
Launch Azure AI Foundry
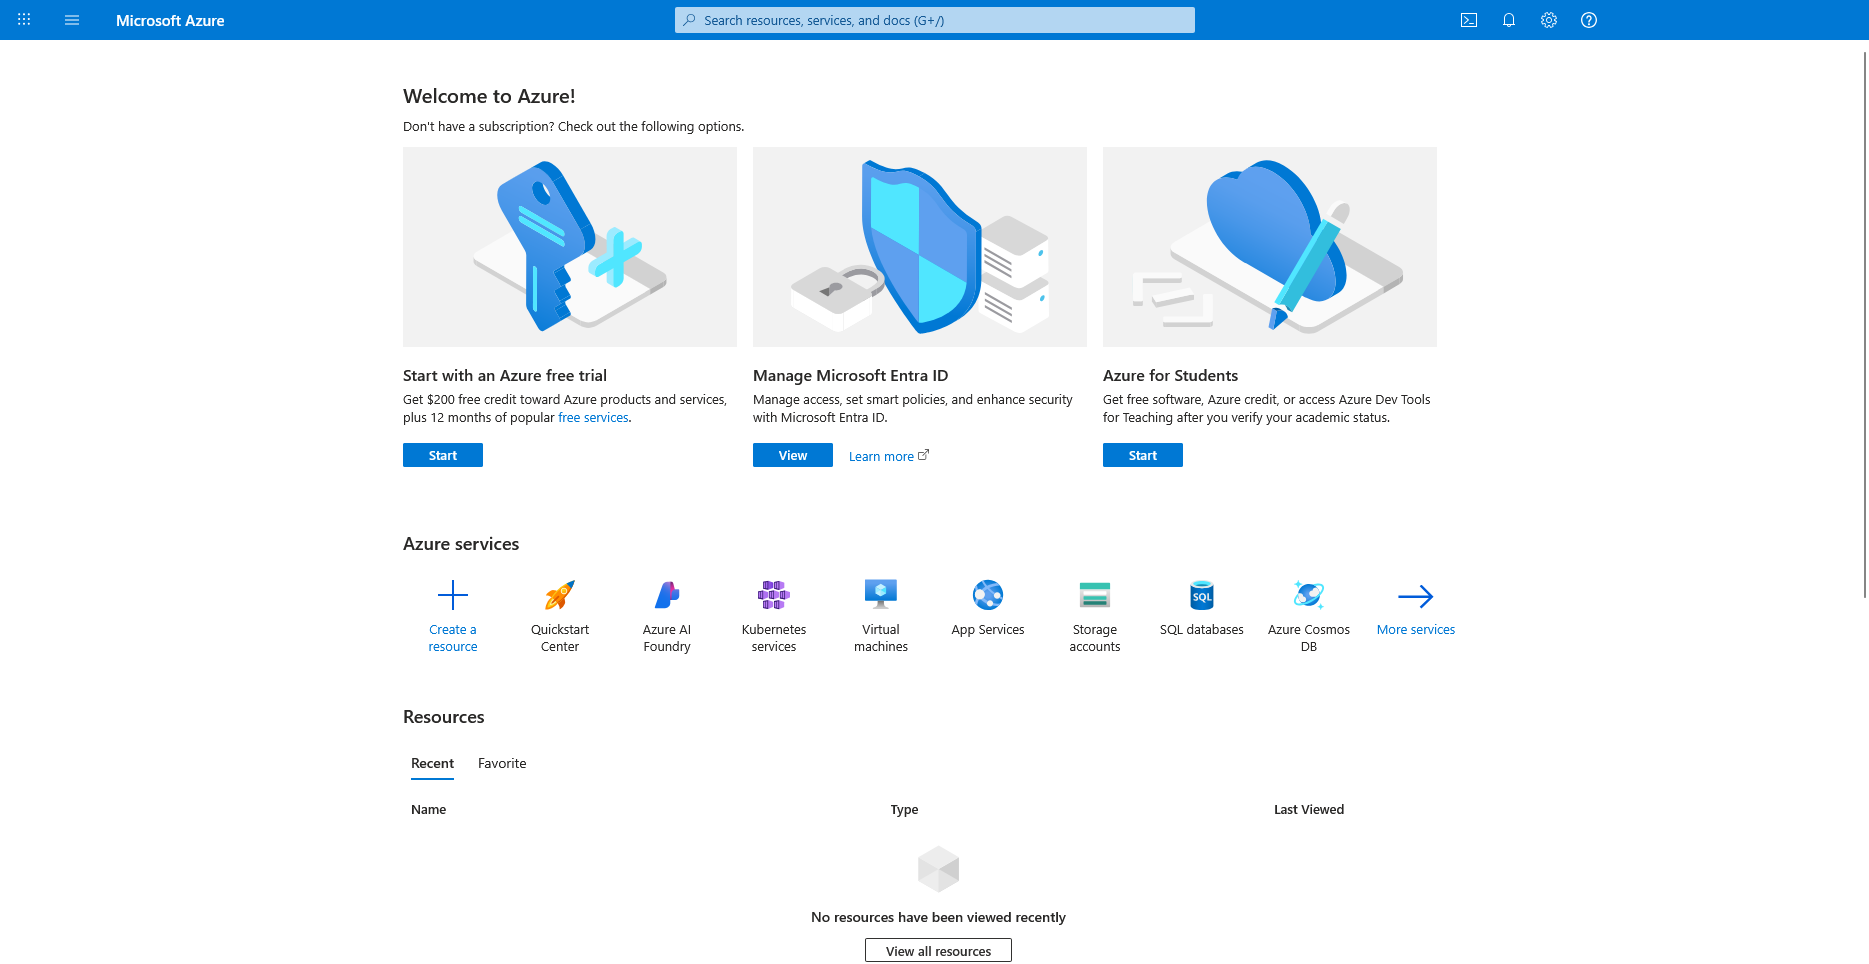667,596
